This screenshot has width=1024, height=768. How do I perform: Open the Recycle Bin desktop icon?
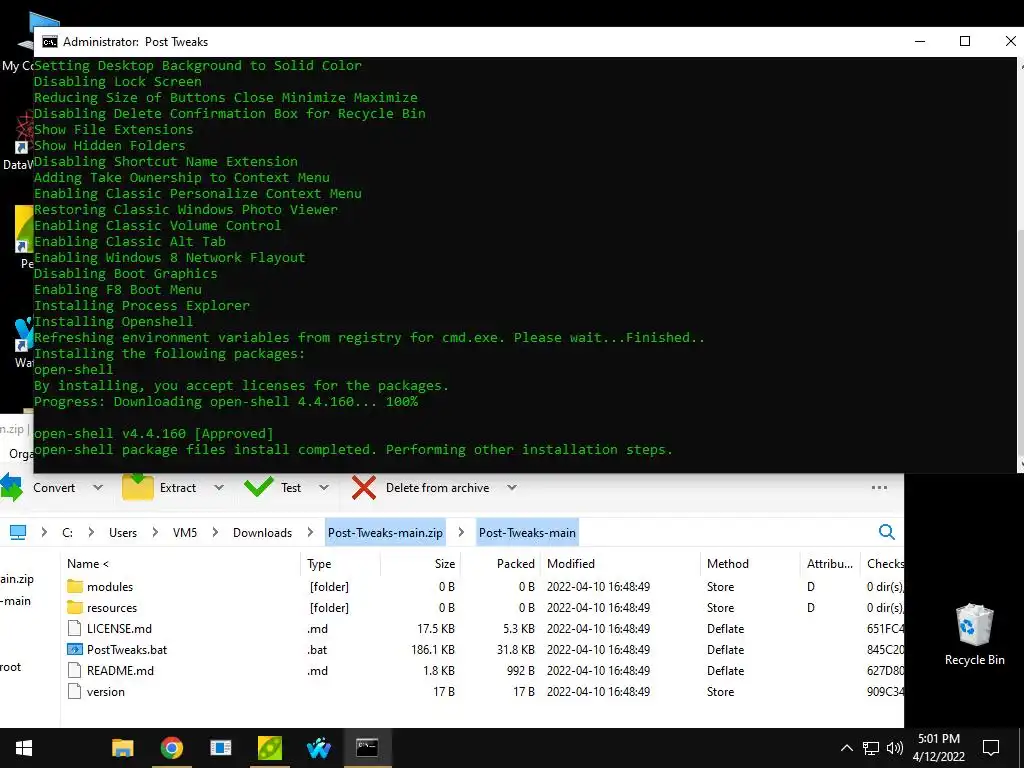click(974, 634)
